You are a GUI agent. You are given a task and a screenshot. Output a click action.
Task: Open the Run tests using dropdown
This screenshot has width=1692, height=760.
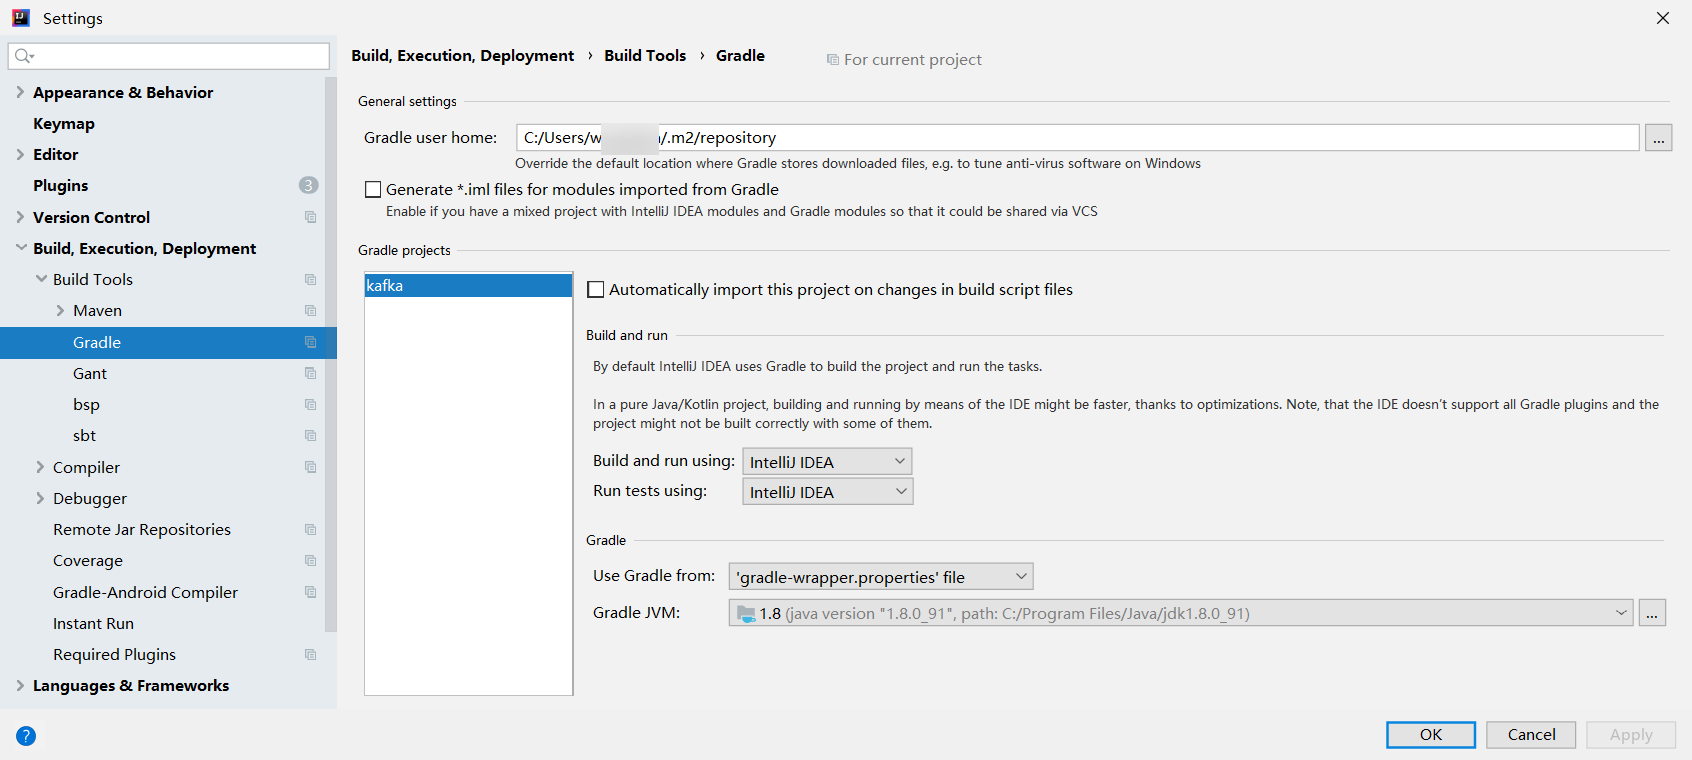pos(827,491)
